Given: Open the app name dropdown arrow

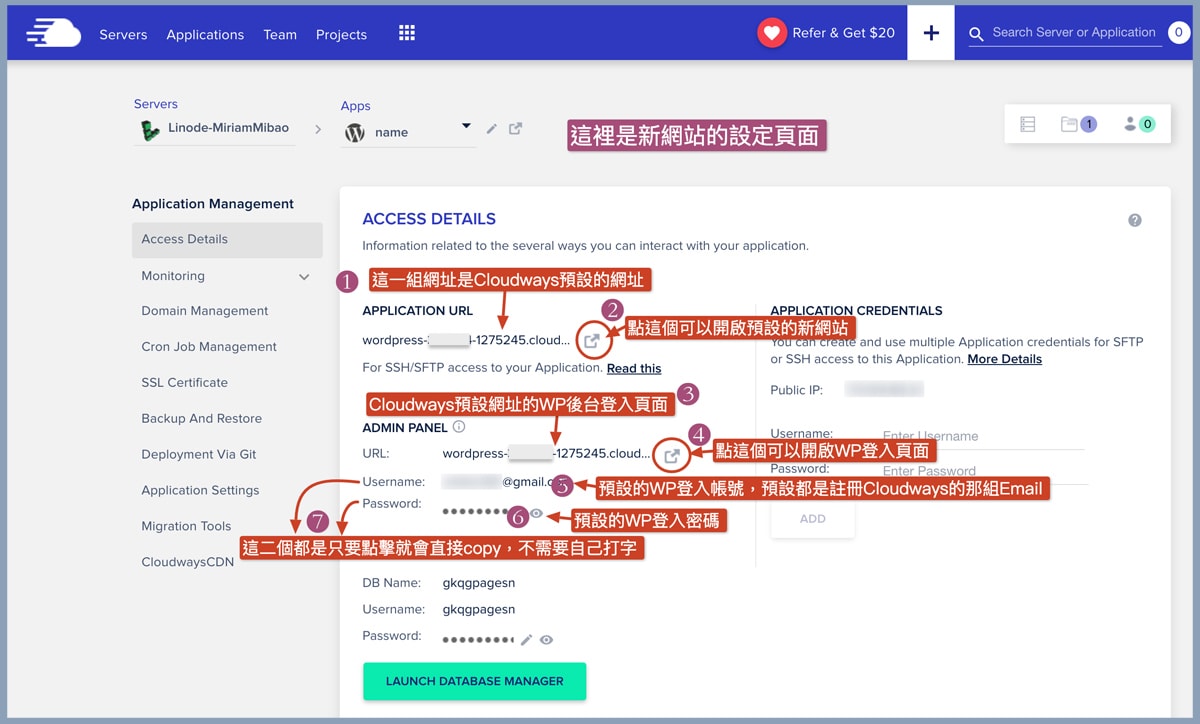Looking at the screenshot, I should [466, 126].
